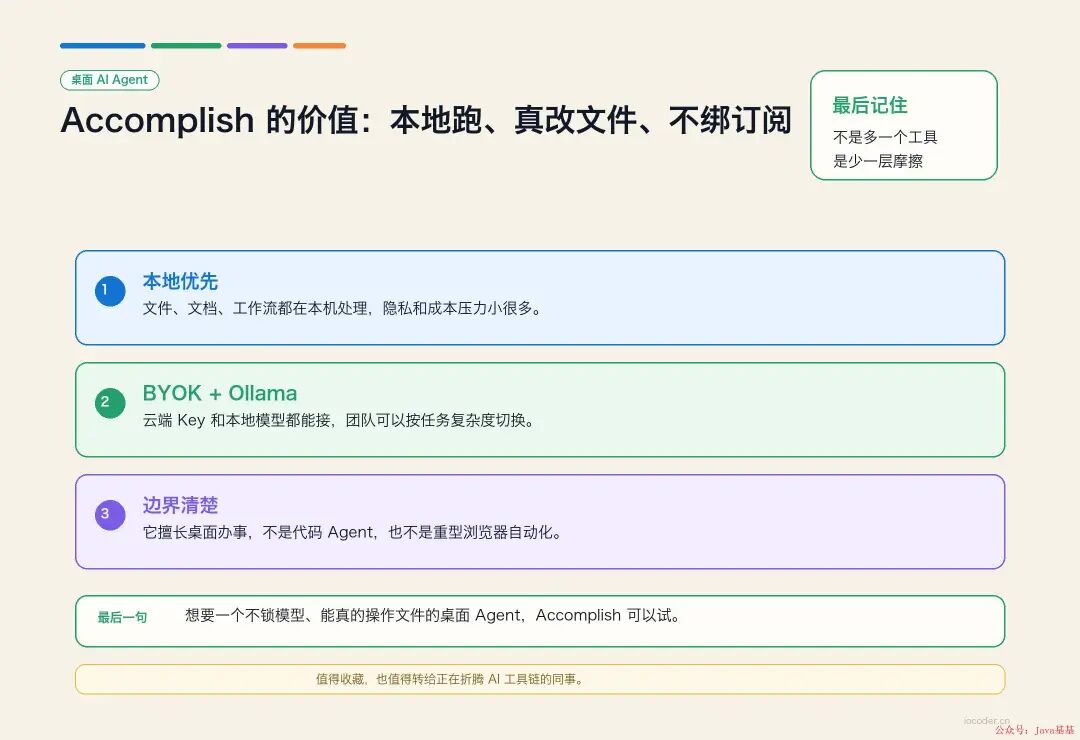Click the 桌面 AI Agent pill tag
Image resolution: width=1080 pixels, height=740 pixels.
(x=110, y=80)
